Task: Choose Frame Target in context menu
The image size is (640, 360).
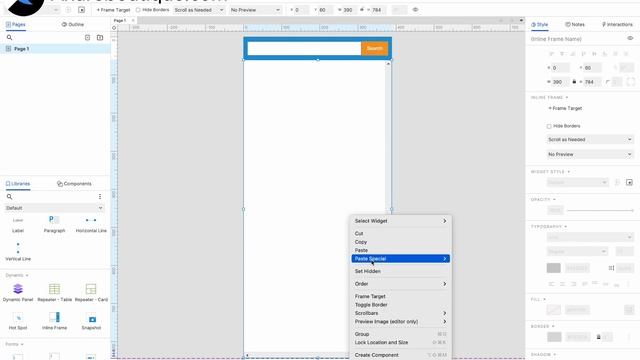Action: [x=400, y=296]
